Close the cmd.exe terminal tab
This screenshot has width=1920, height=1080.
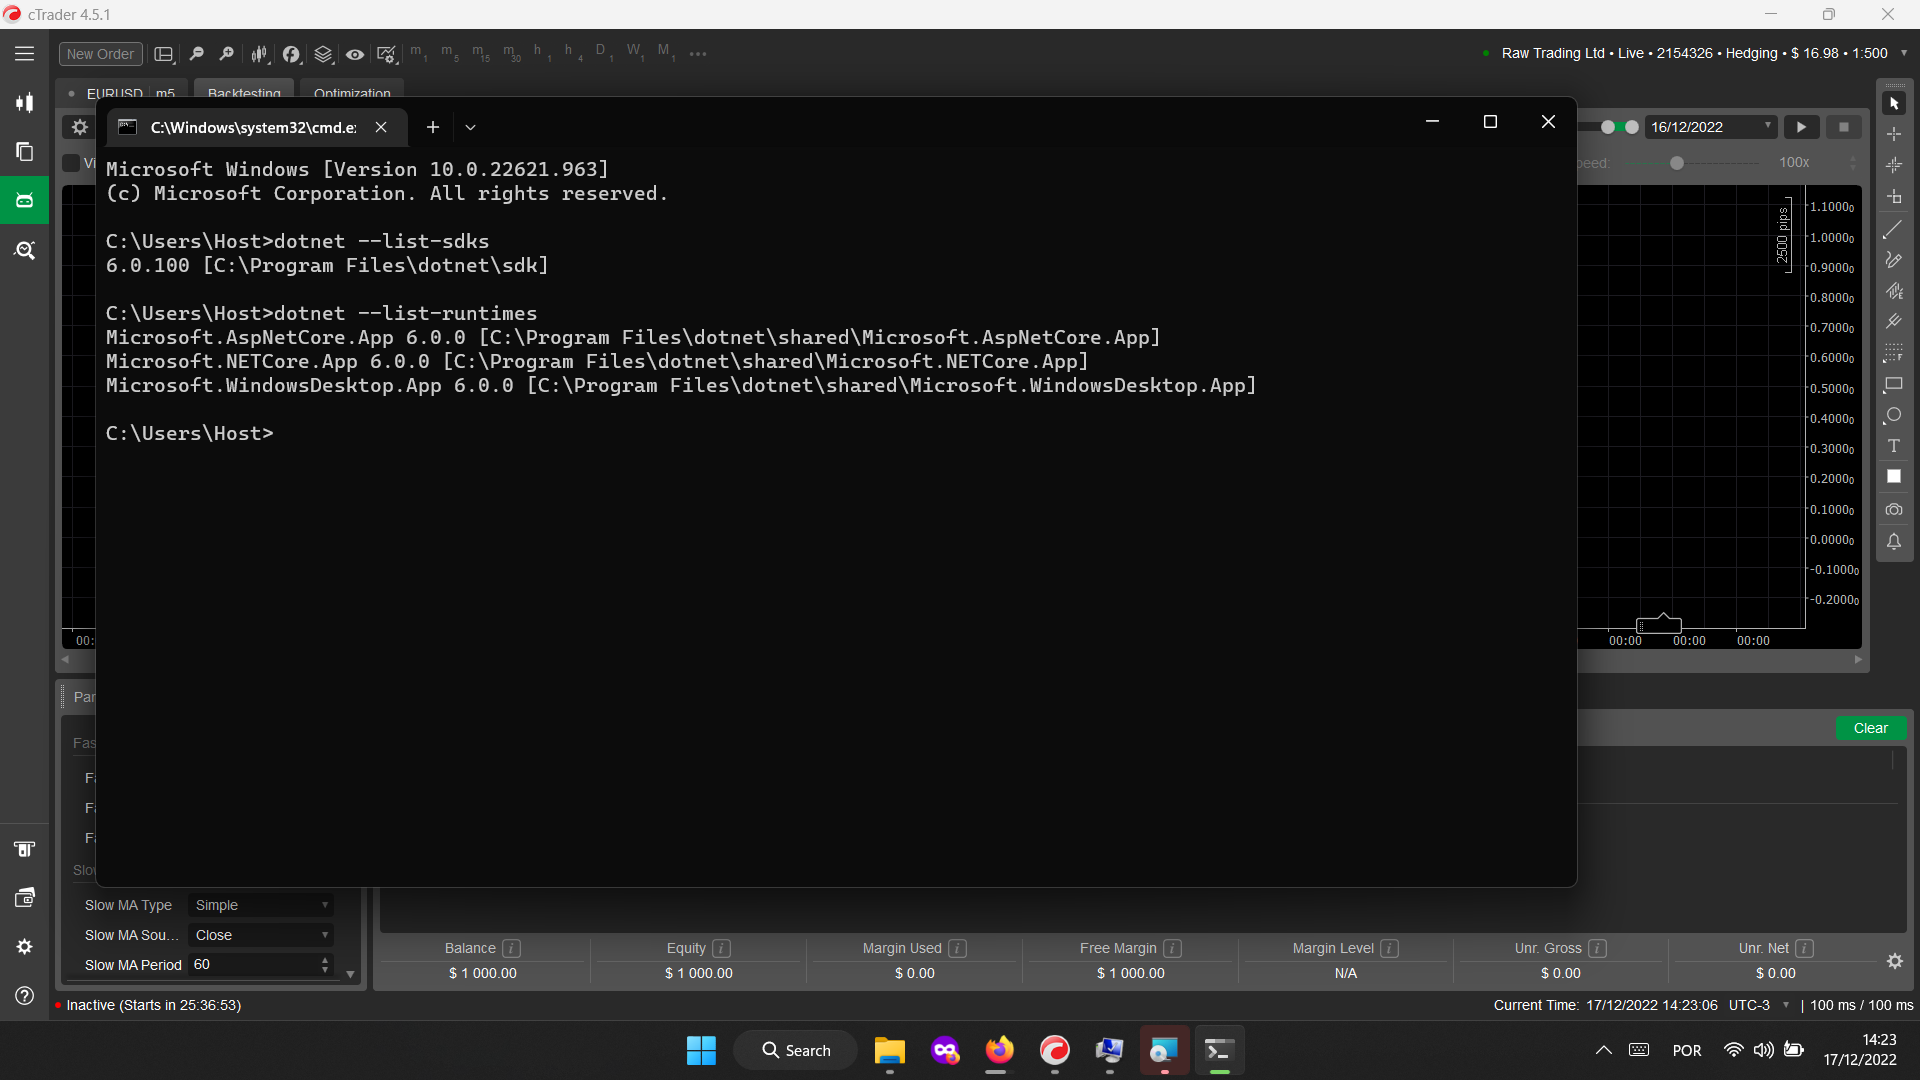[x=381, y=127]
